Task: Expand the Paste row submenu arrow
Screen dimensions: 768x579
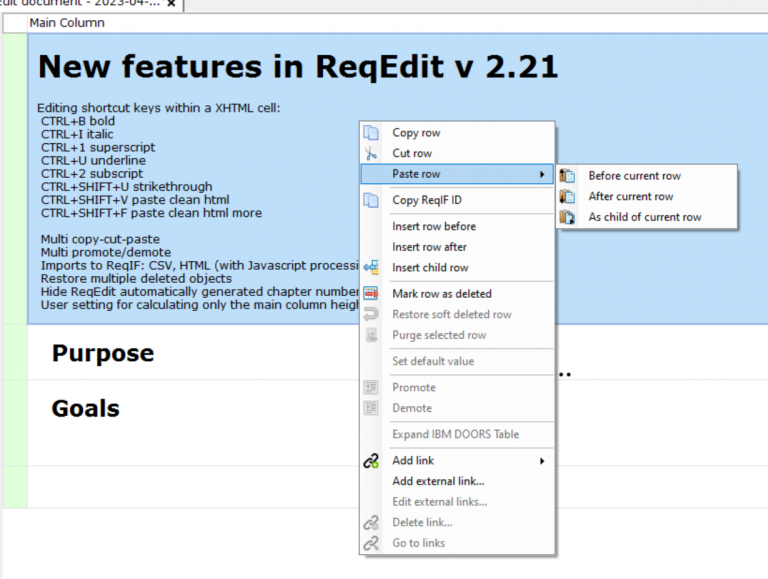Action: tap(542, 174)
